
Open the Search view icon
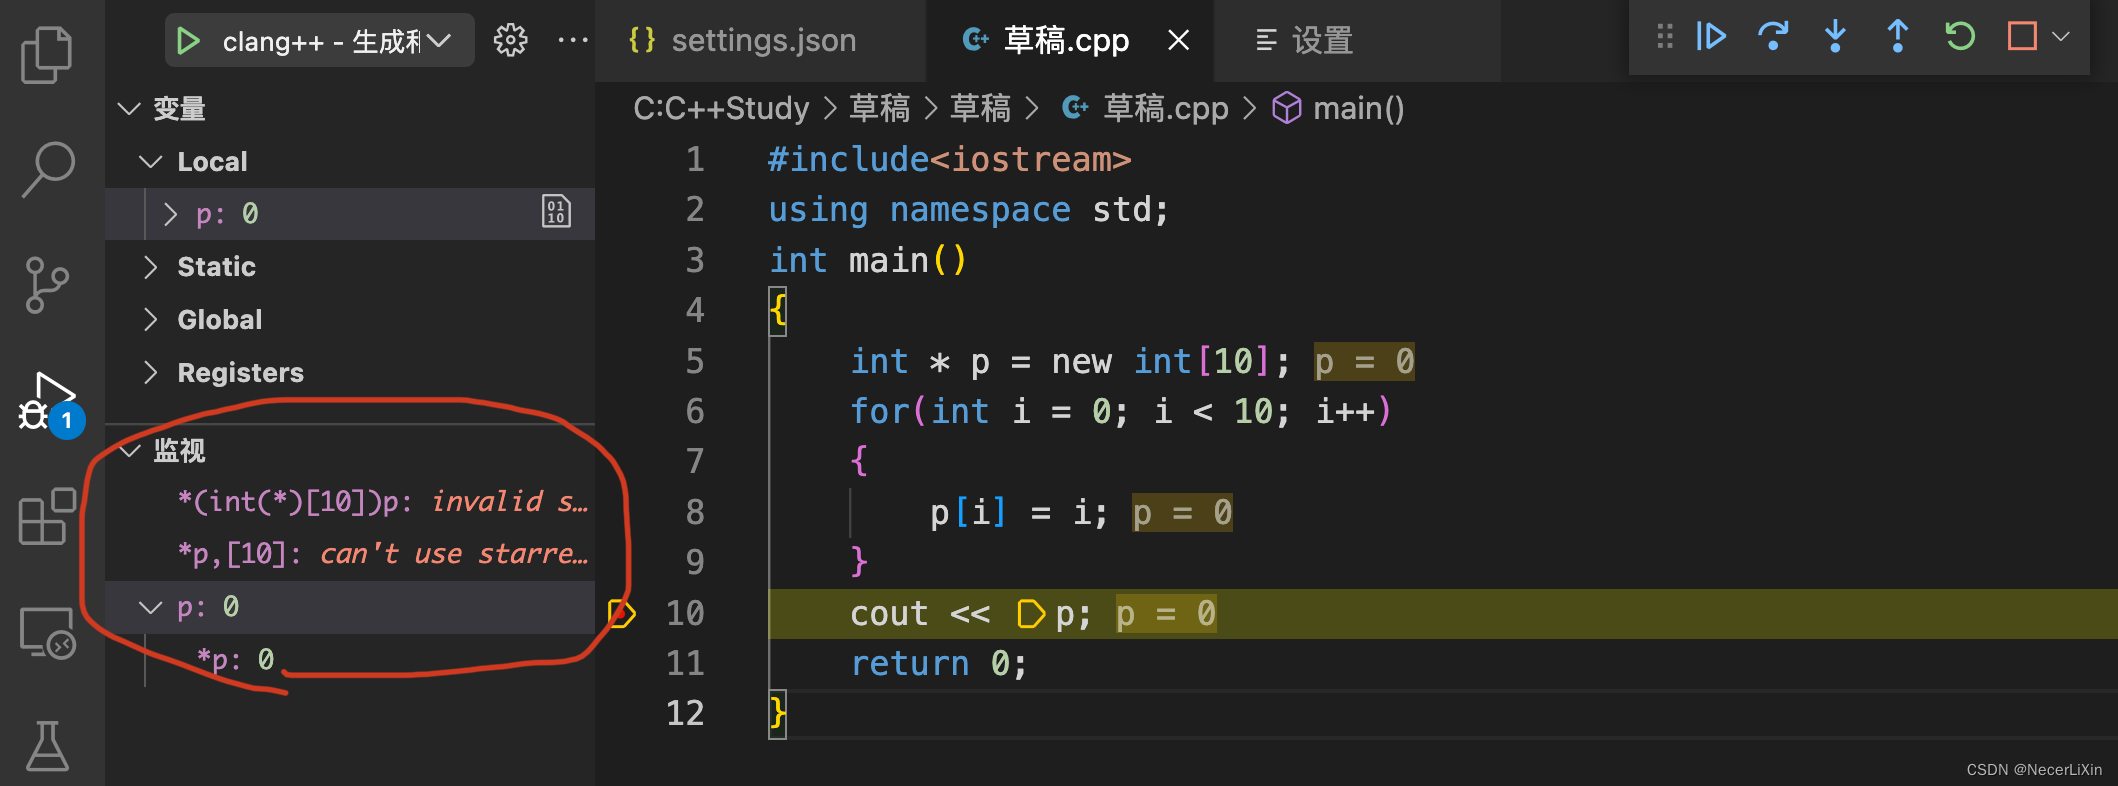coord(47,169)
